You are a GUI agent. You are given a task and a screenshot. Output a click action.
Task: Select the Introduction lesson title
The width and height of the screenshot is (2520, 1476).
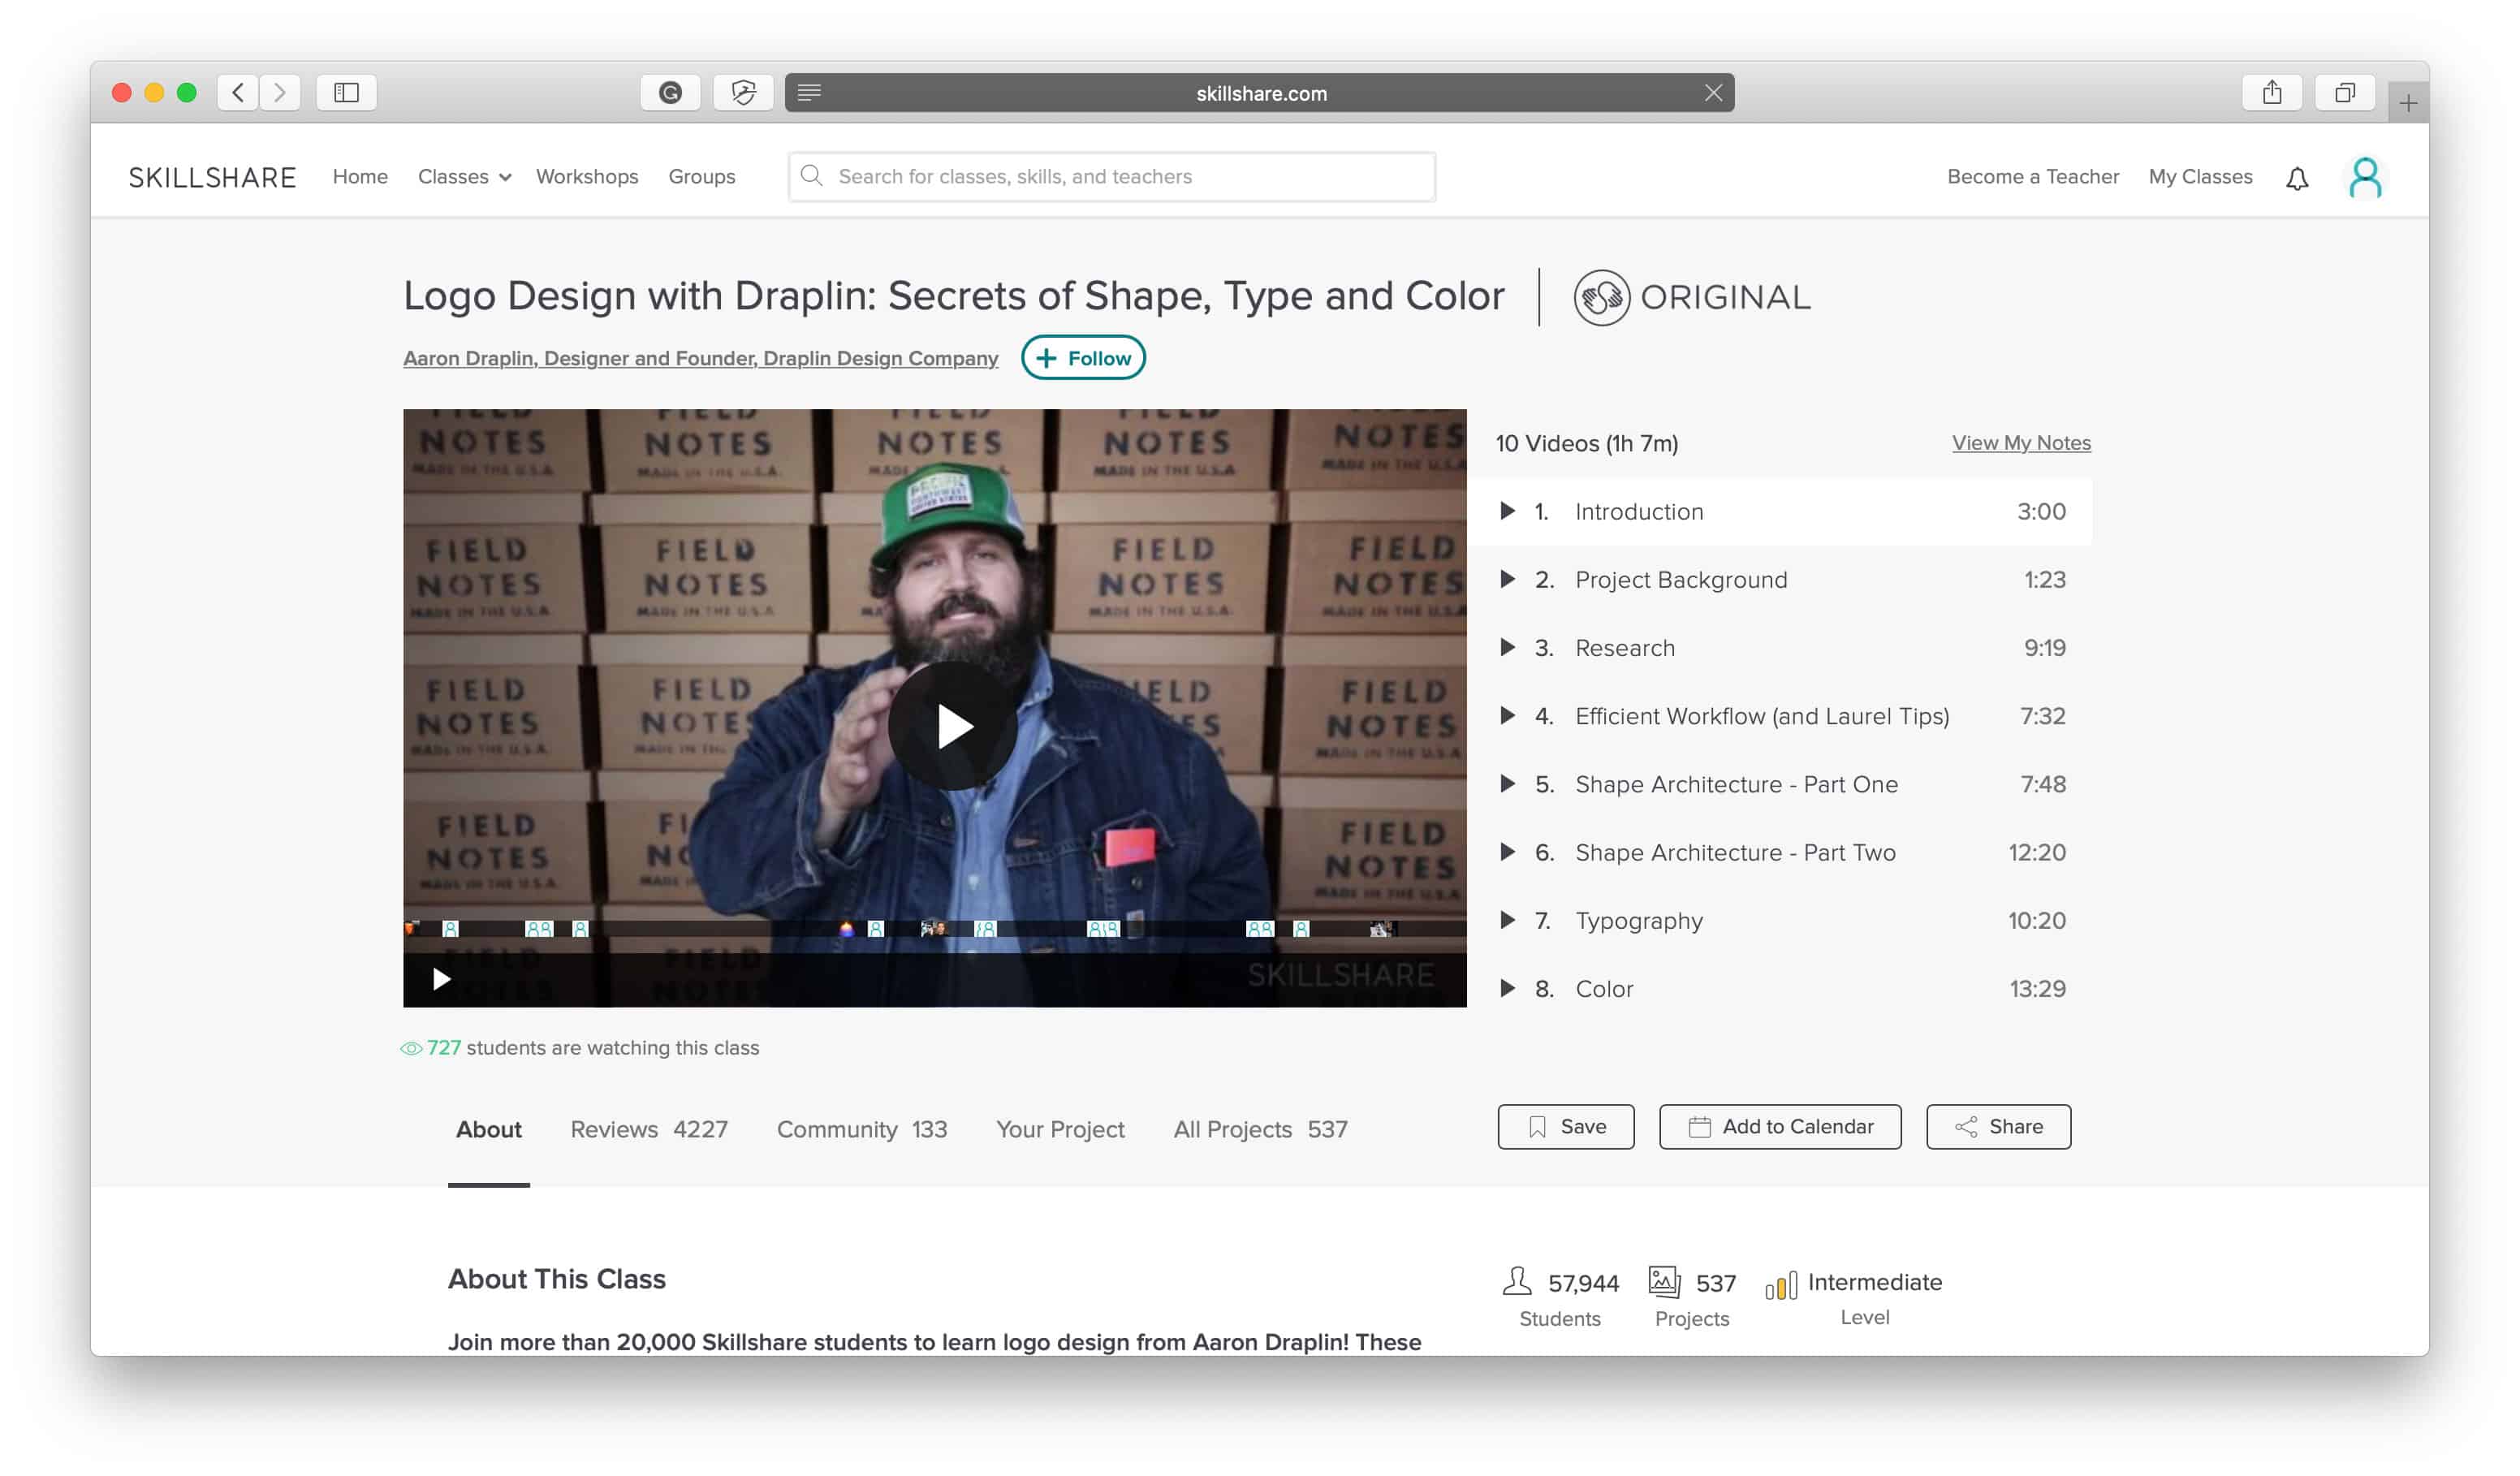pos(1639,511)
